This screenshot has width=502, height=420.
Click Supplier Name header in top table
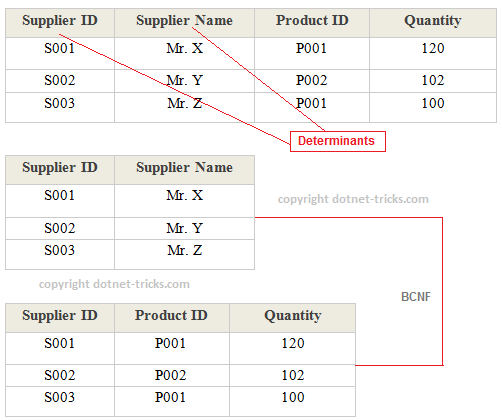184,23
